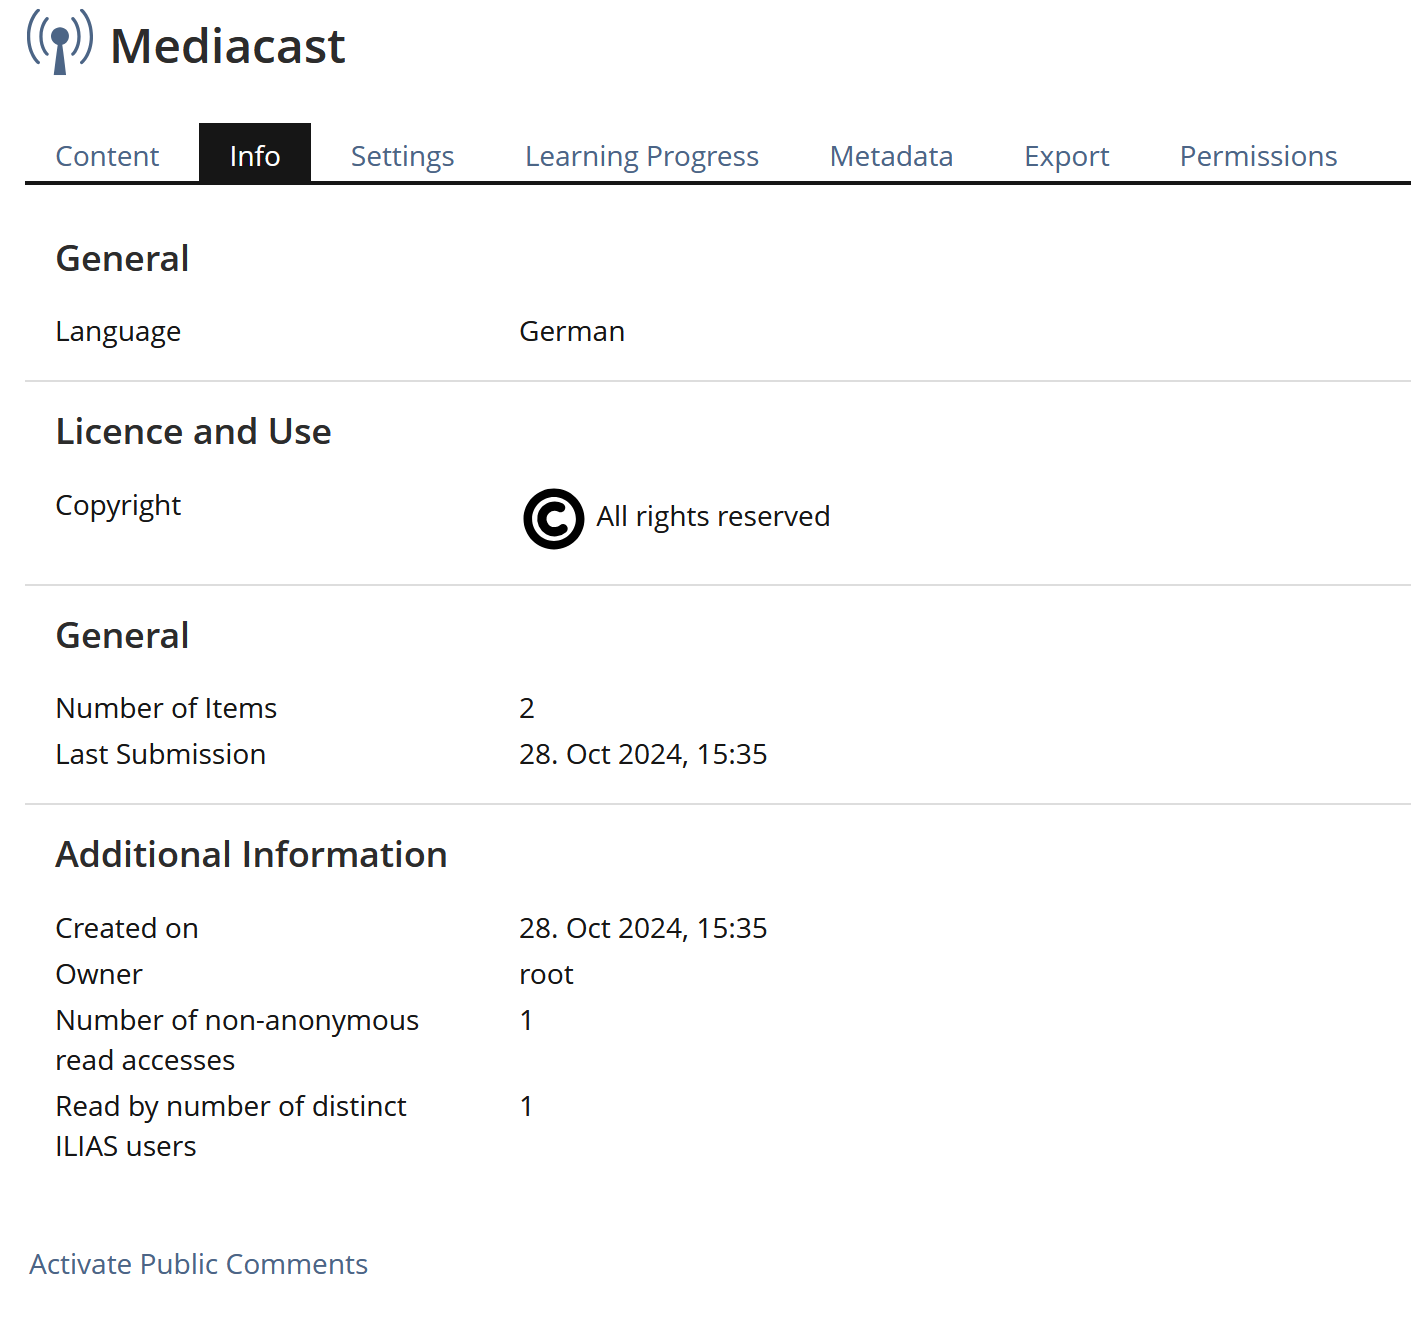
Task: Click the Mediacast page title
Action: point(227,46)
